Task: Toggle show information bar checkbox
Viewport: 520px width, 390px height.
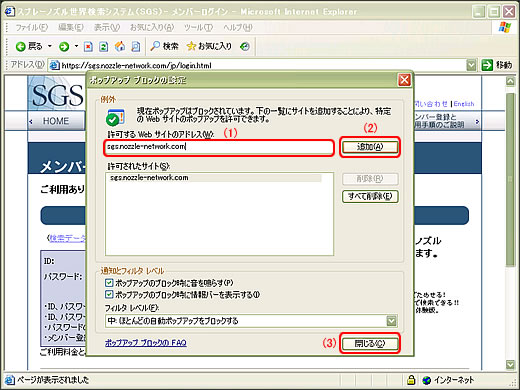Action: click(109, 294)
